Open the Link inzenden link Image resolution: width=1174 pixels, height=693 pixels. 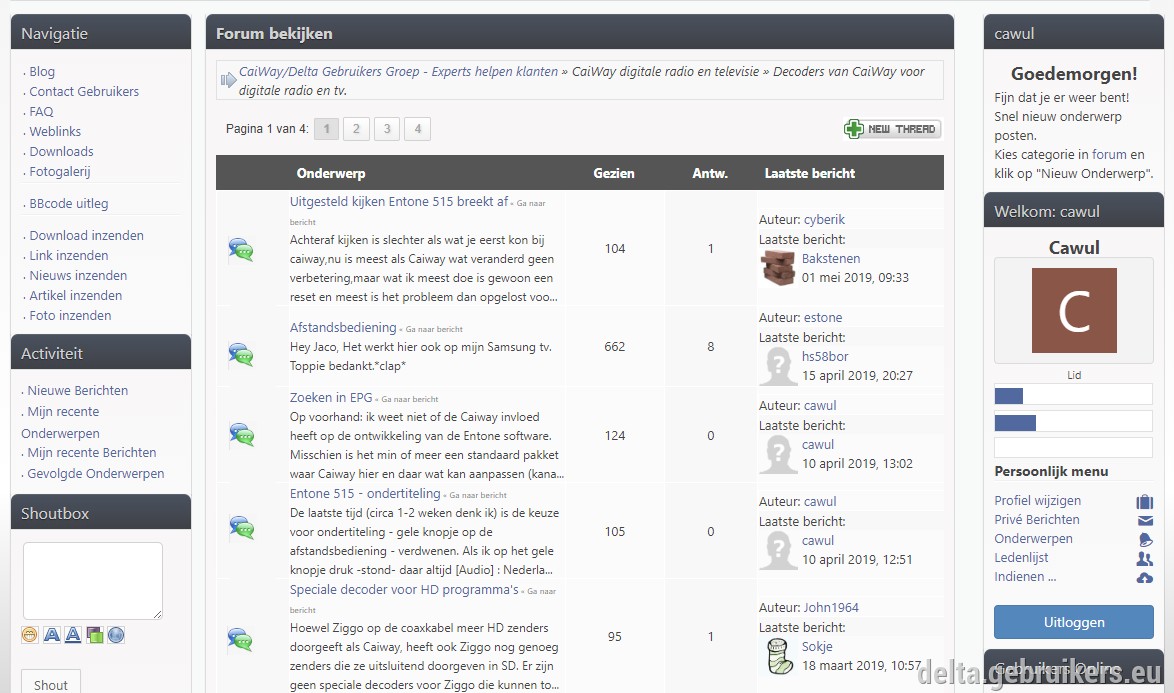tap(69, 256)
